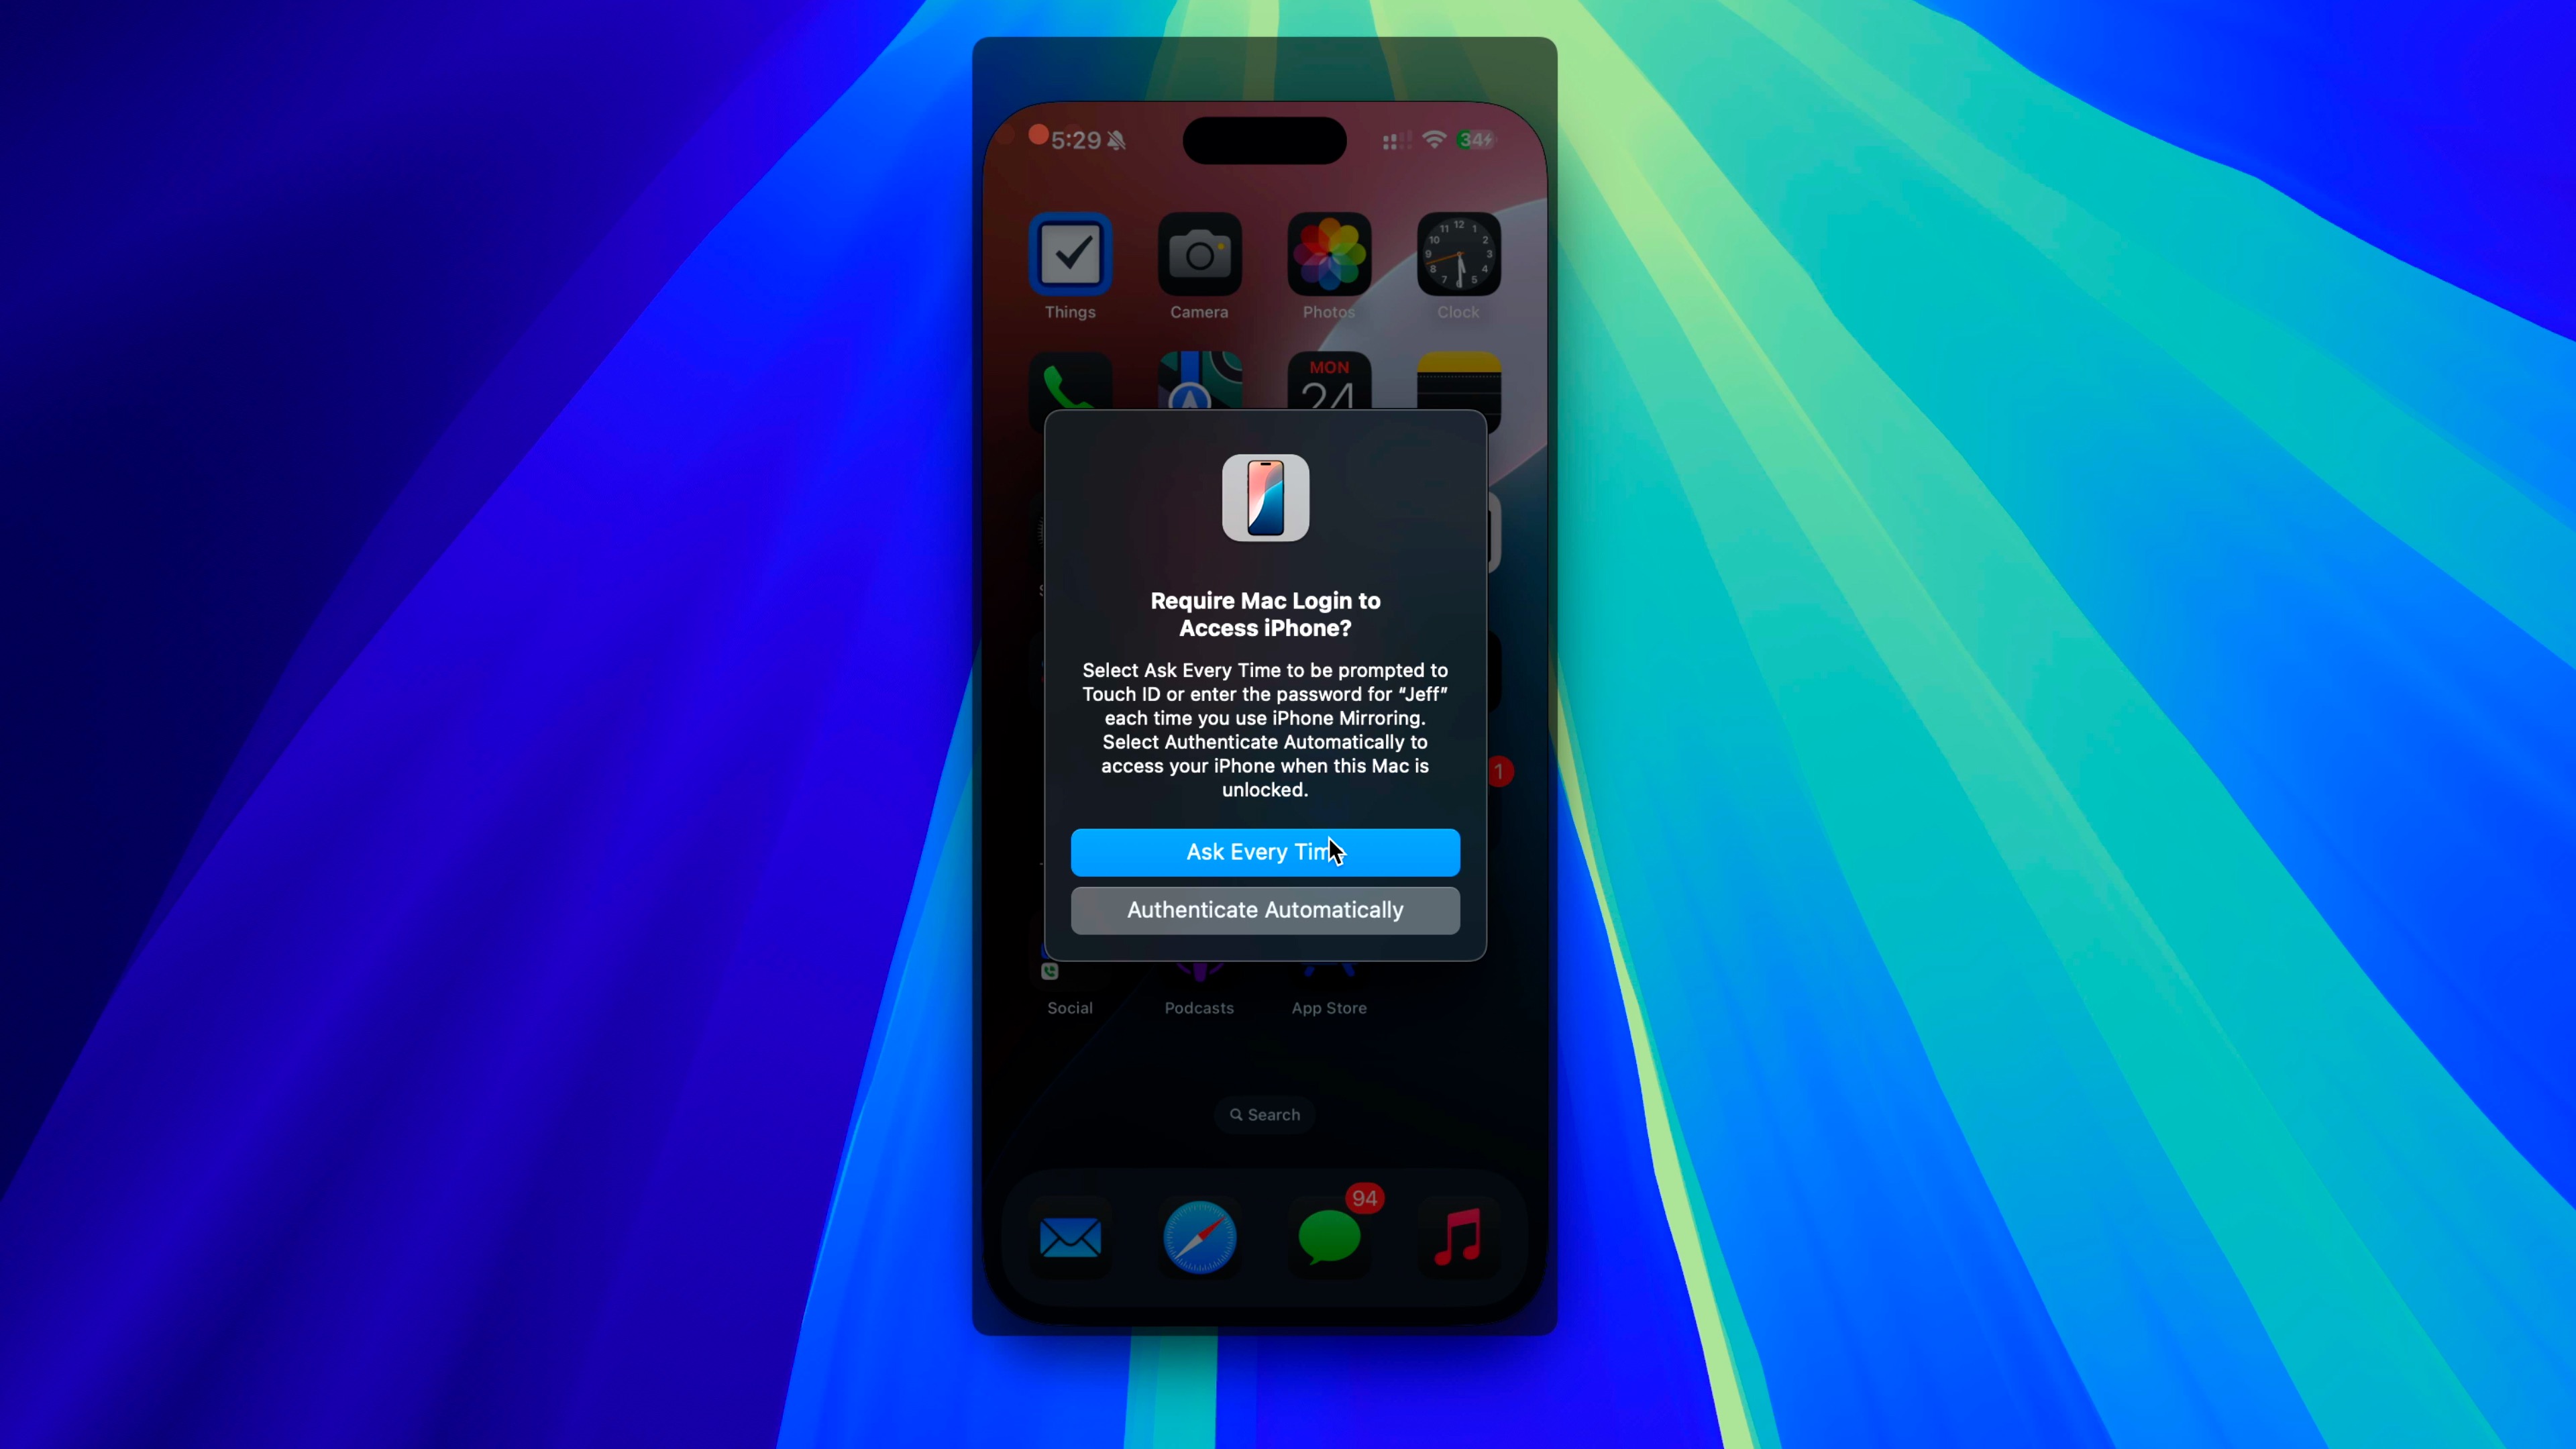Toggle recording indicator red dot
Viewport: 2576px width, 1449px height.
click(1035, 138)
